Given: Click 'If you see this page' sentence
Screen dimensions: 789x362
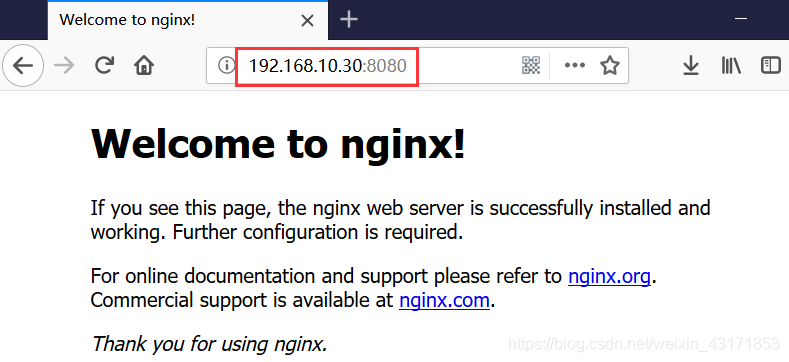Looking at the screenshot, I should pyautogui.click(x=400, y=221).
